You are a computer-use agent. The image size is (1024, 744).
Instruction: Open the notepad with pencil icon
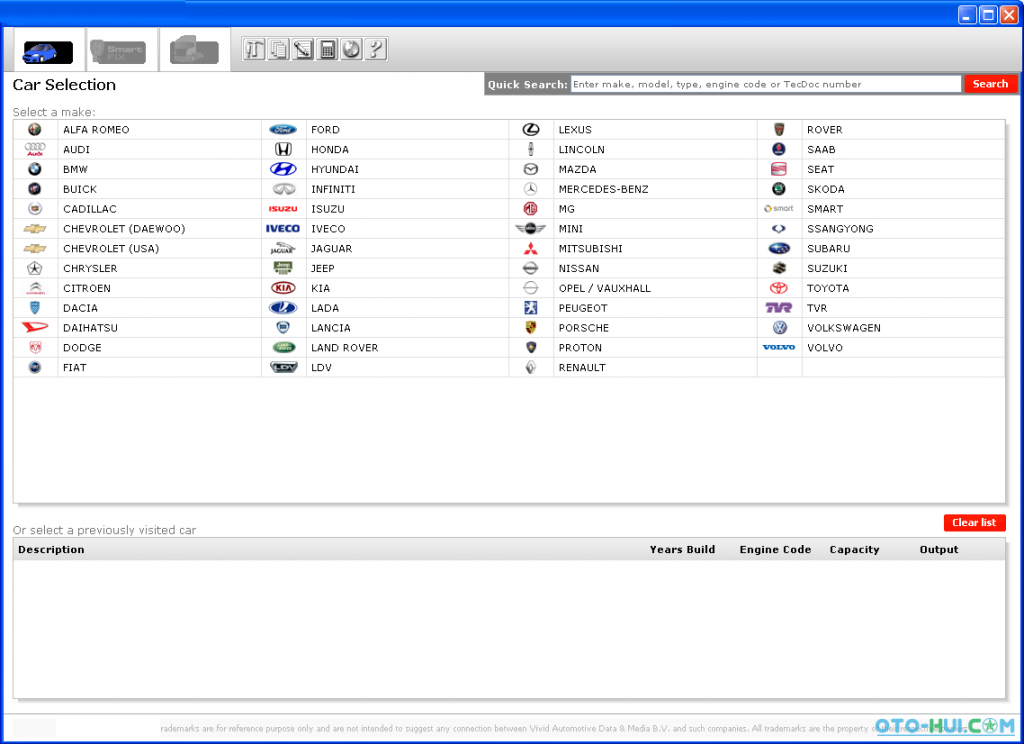pyautogui.click(x=303, y=49)
